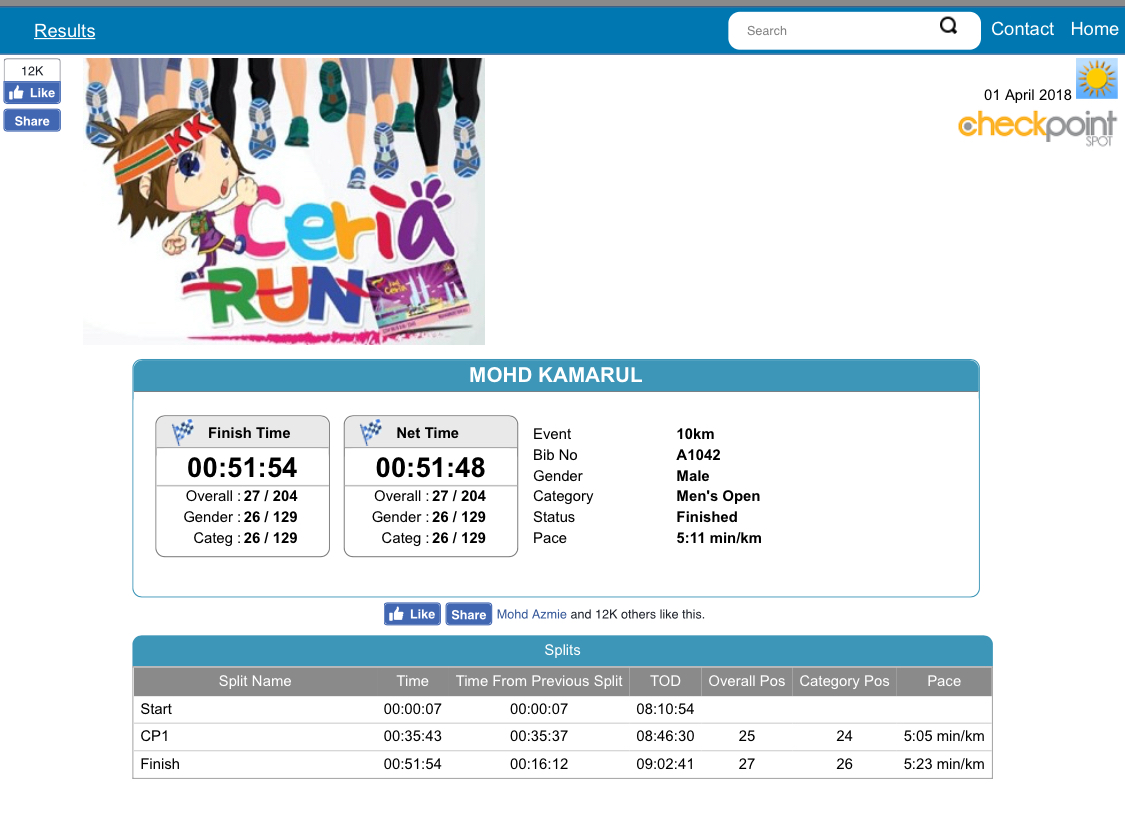Screen dimensions: 1125x826
Task: Click the status value Finished
Action: [x=707, y=517]
